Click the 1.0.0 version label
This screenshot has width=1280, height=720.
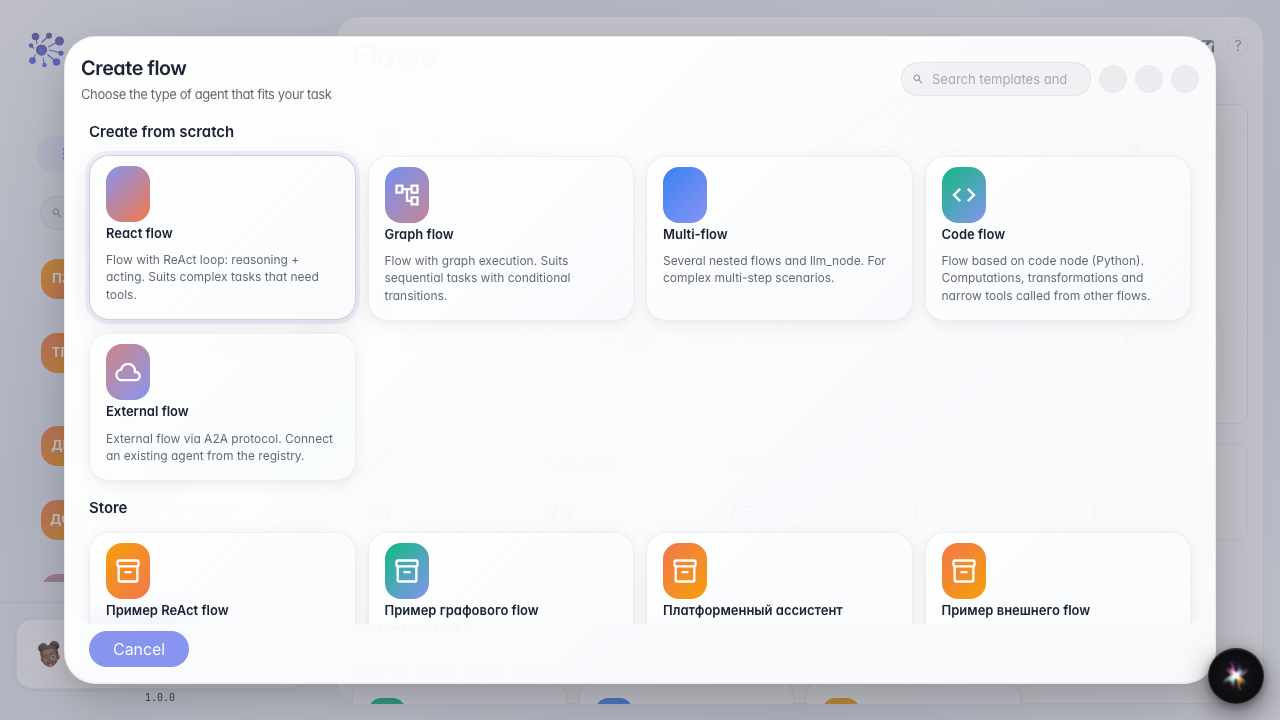point(160,697)
